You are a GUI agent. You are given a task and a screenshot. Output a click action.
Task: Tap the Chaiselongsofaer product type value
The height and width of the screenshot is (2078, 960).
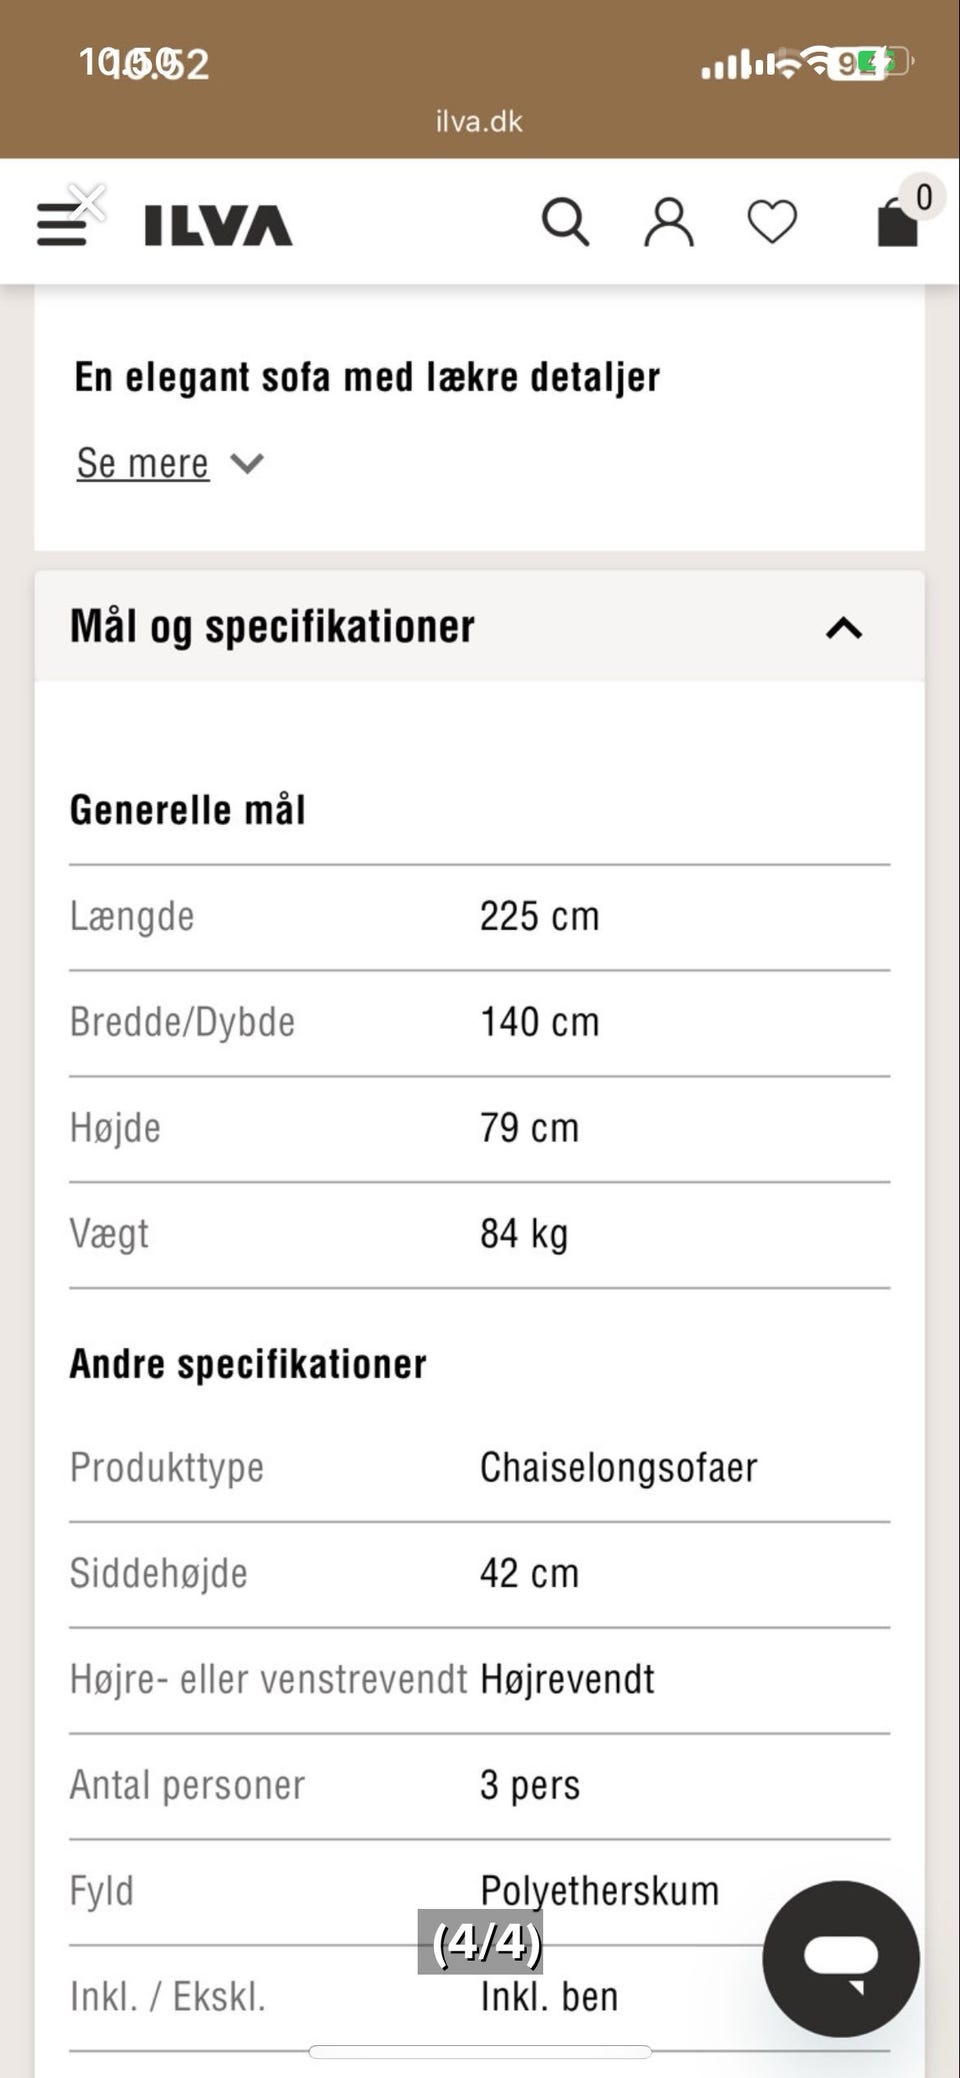pos(620,1467)
